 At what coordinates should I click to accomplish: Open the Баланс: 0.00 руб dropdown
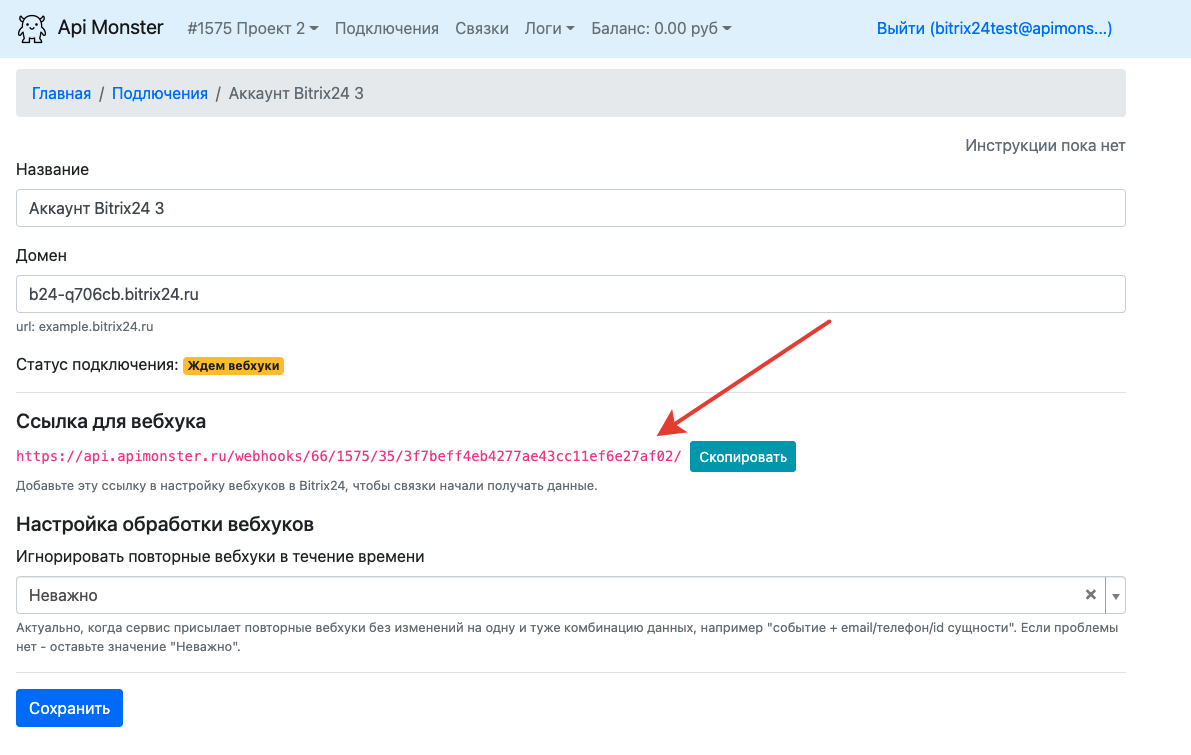(661, 29)
